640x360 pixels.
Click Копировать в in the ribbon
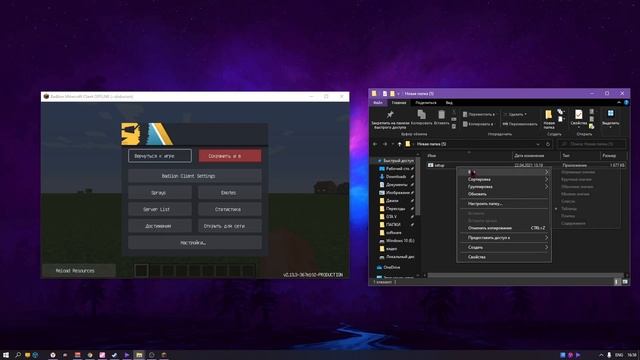[478, 124]
